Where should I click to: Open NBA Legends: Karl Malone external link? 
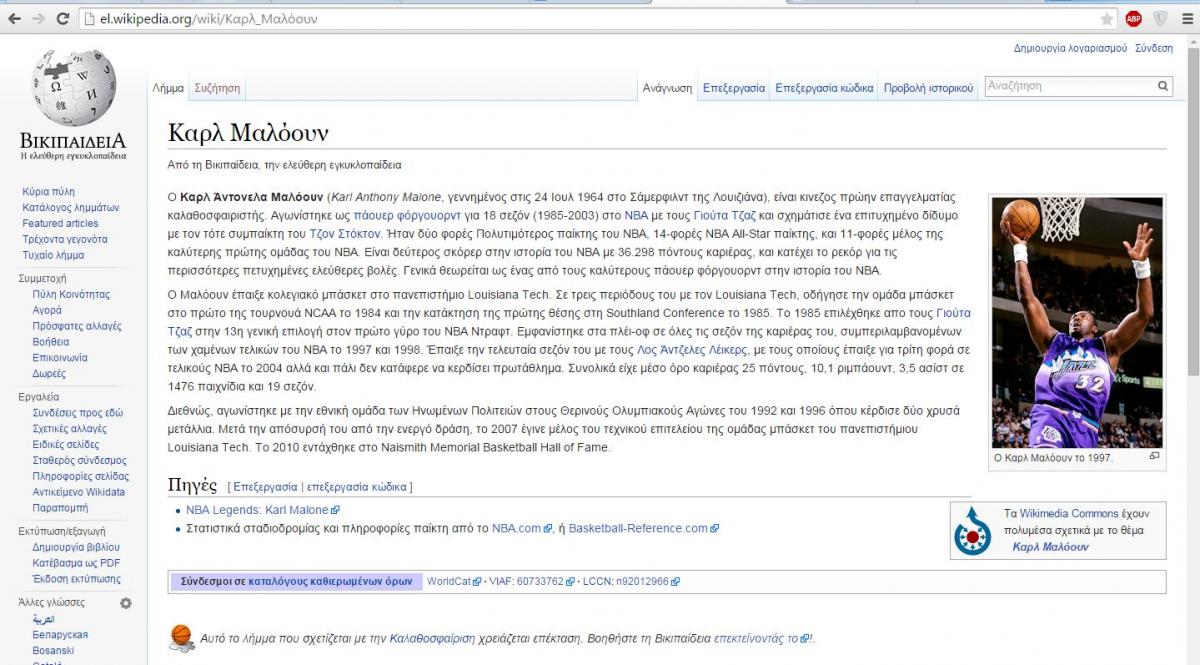point(257,510)
